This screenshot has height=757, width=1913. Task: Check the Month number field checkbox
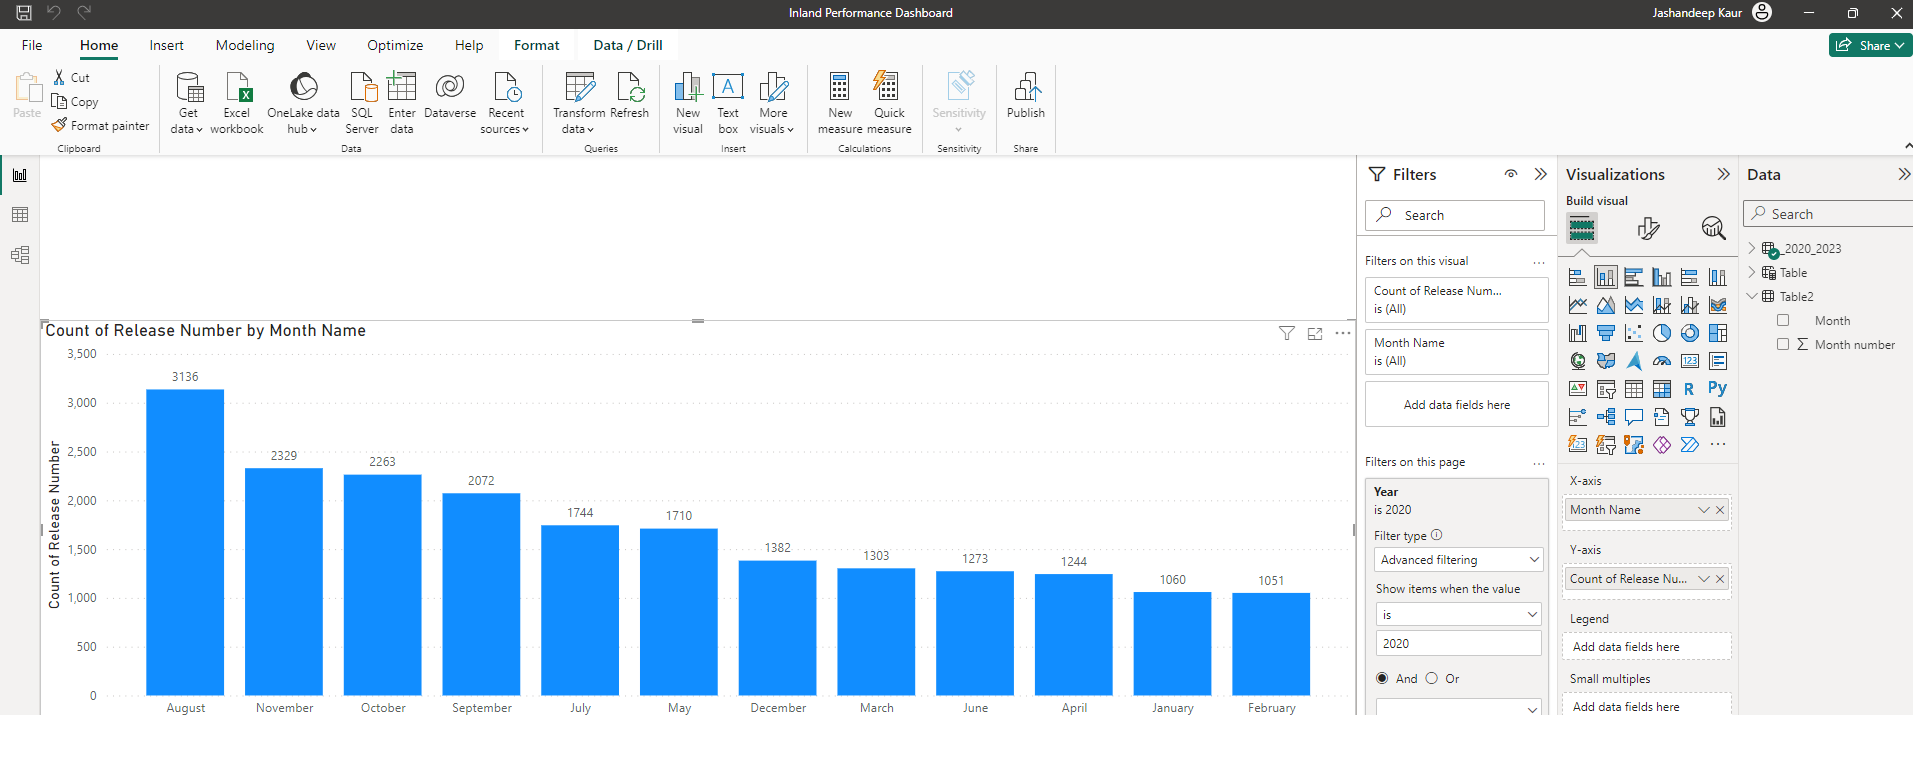pos(1783,345)
